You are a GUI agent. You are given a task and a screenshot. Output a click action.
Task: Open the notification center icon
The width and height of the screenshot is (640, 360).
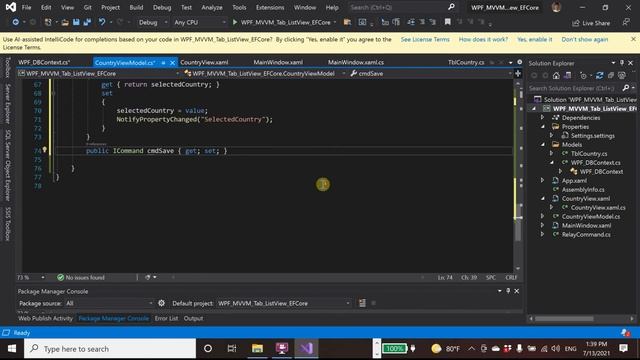(x=623, y=349)
